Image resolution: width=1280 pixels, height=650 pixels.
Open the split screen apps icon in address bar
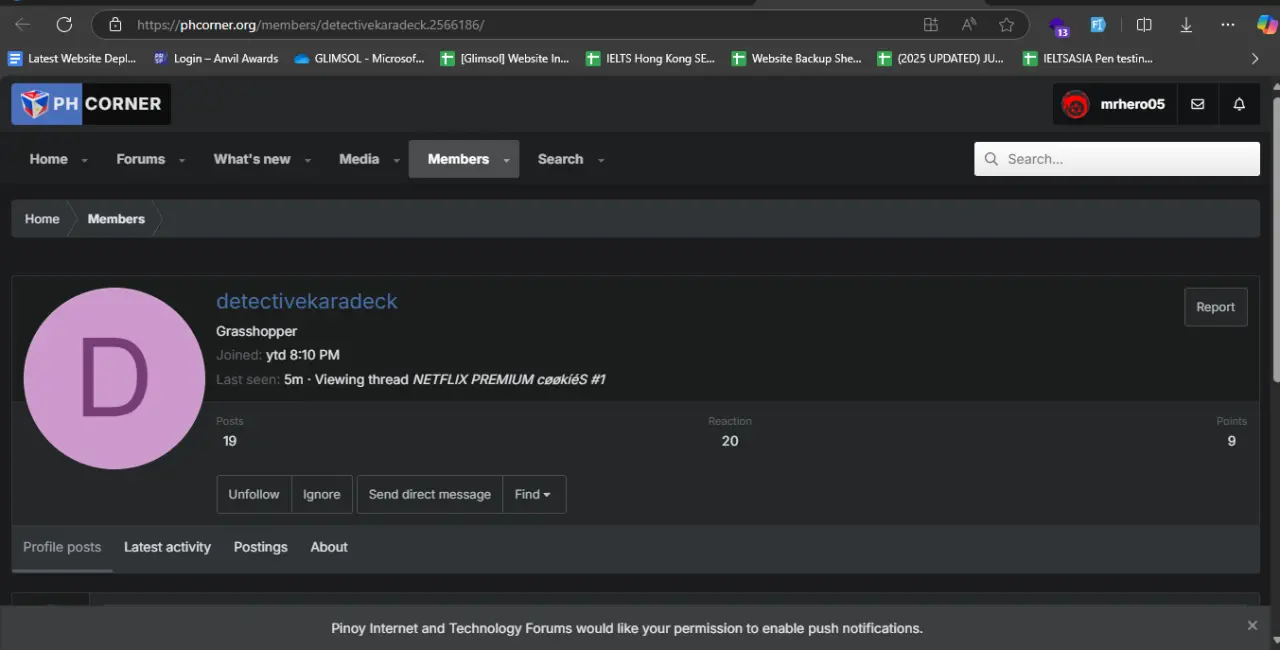coord(931,25)
